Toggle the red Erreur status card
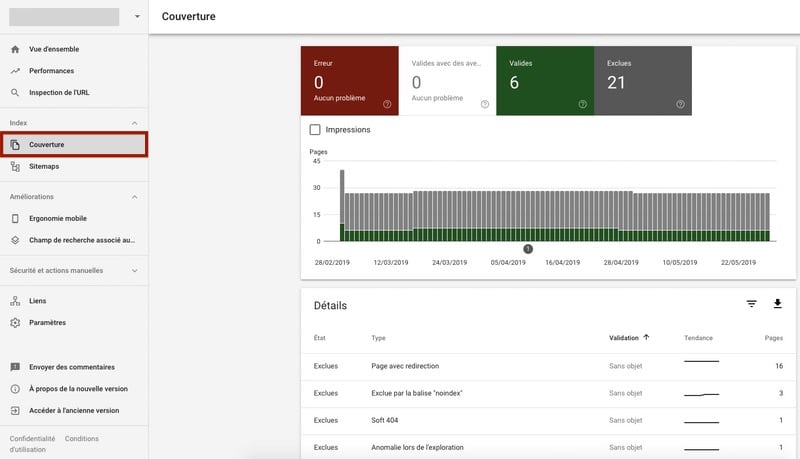The height and width of the screenshot is (459, 800). [x=349, y=81]
